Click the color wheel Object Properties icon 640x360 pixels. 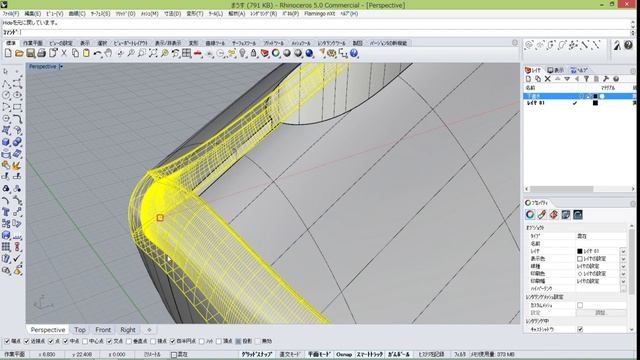click(x=276, y=53)
